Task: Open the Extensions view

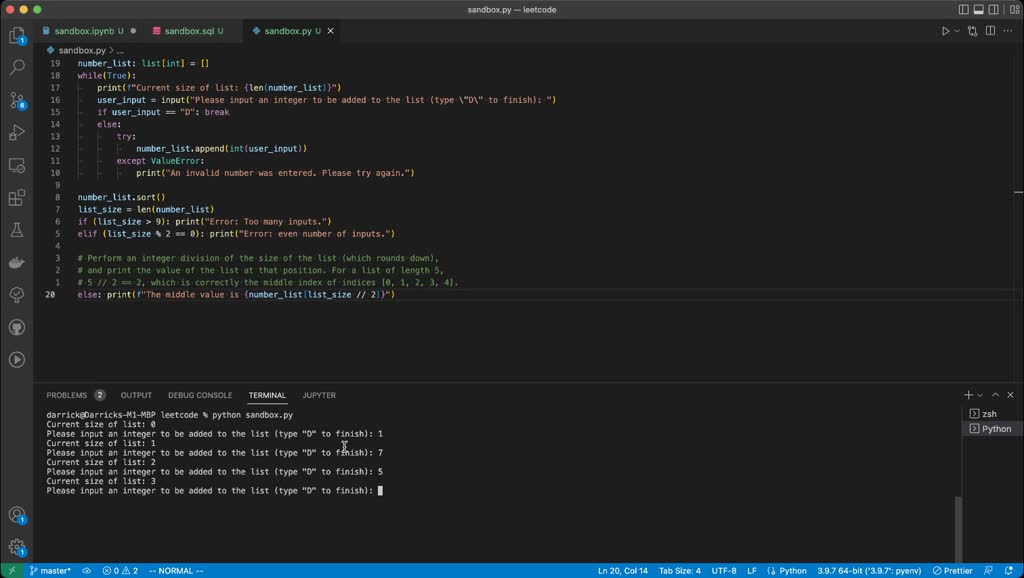Action: 17,197
